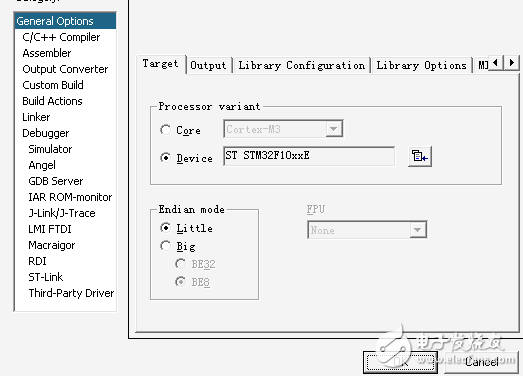Choose Big endian mode

point(165,246)
